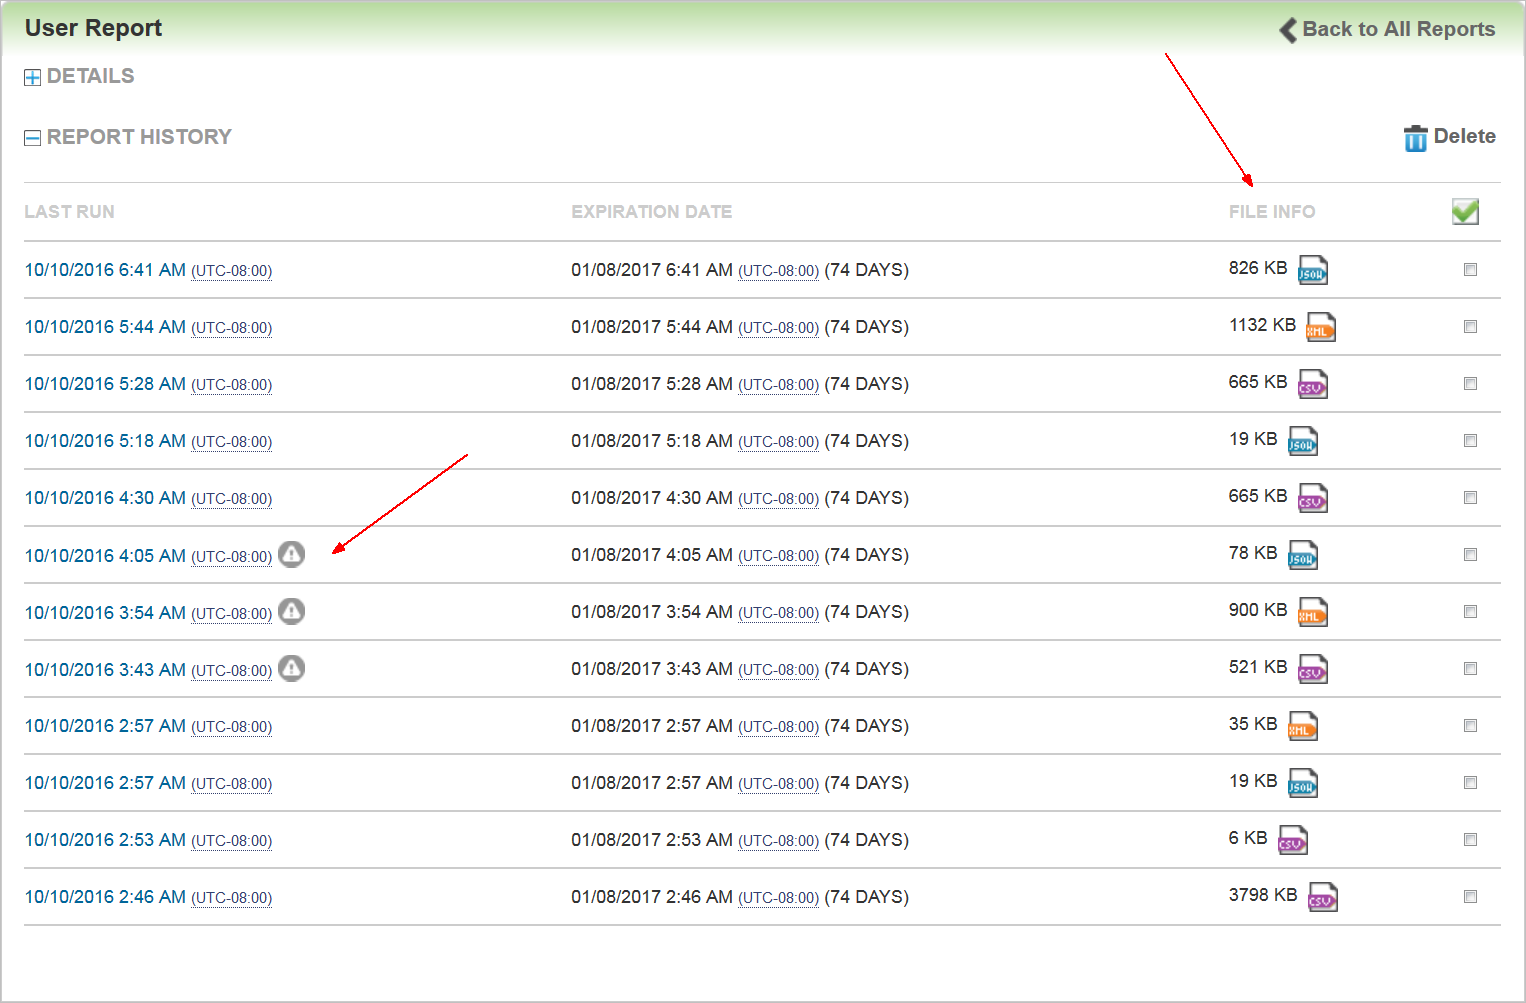Check the box for the 5:28 AM report

pyautogui.click(x=1470, y=383)
